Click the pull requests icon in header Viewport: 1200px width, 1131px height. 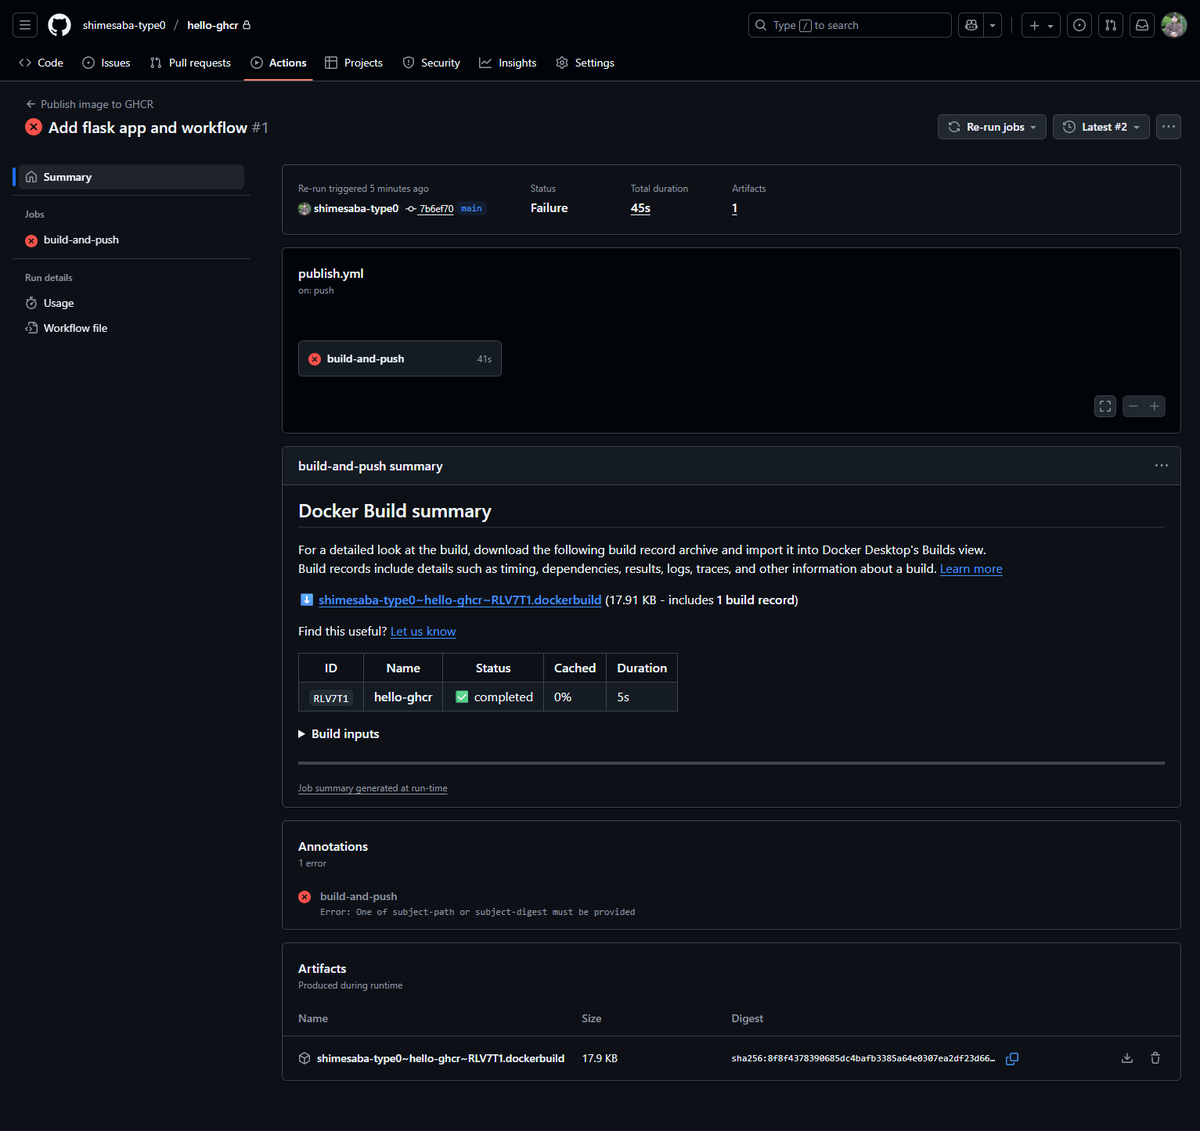[1110, 25]
